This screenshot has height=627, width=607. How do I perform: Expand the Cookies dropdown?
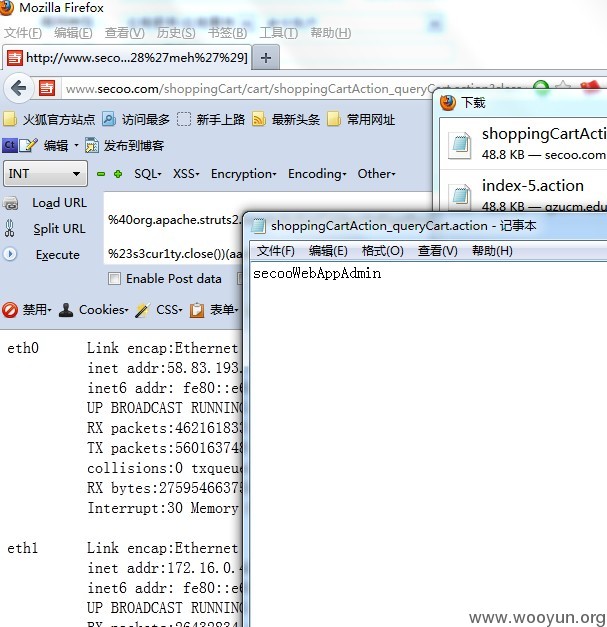(x=126, y=310)
